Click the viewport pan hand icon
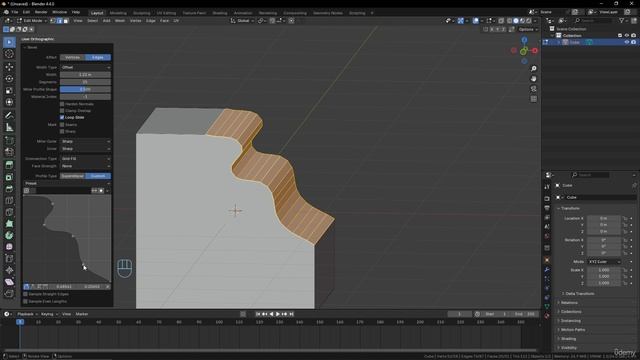 tap(533, 79)
